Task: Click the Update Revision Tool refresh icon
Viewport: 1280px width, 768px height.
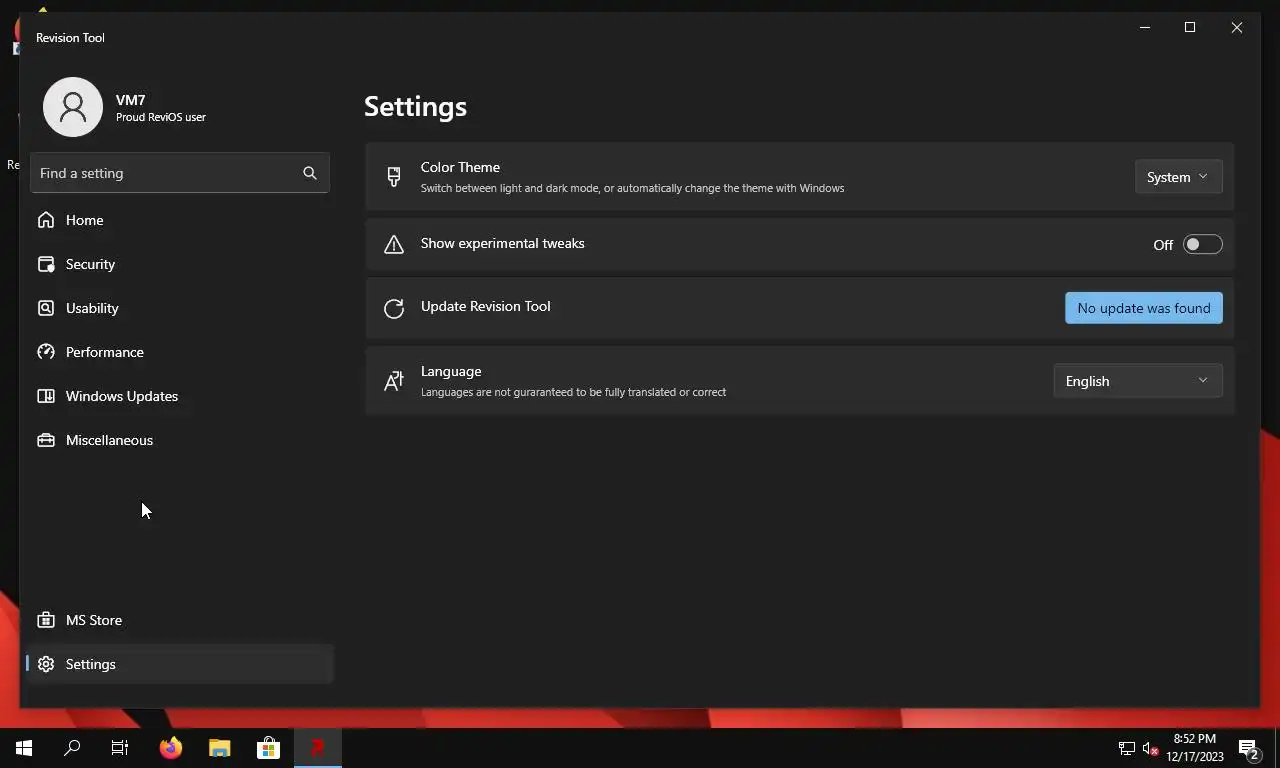Action: 394,308
